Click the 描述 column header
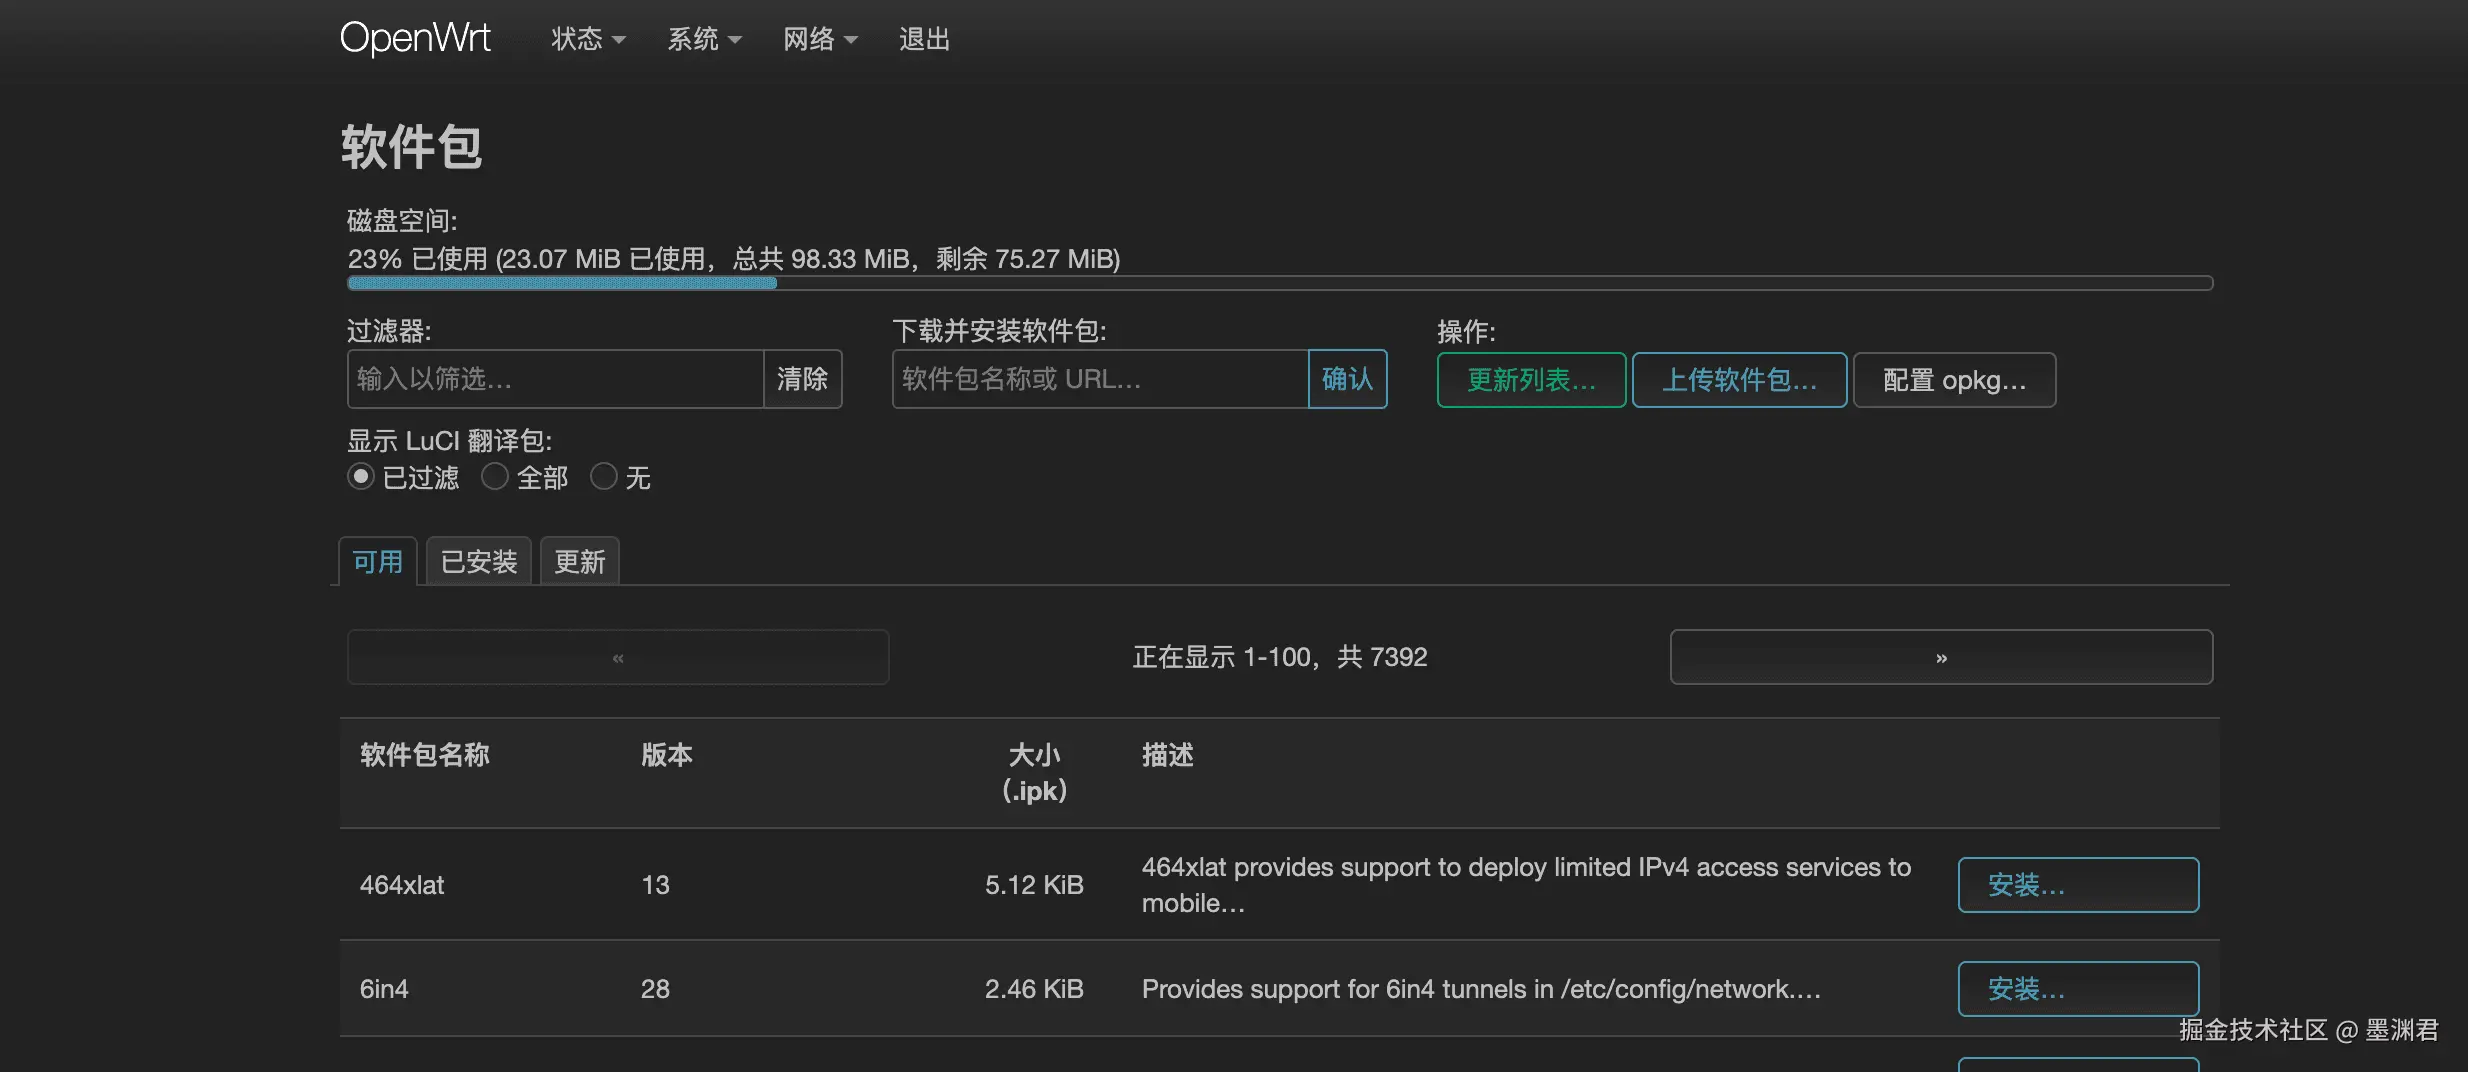The width and height of the screenshot is (2468, 1072). point(1168,755)
